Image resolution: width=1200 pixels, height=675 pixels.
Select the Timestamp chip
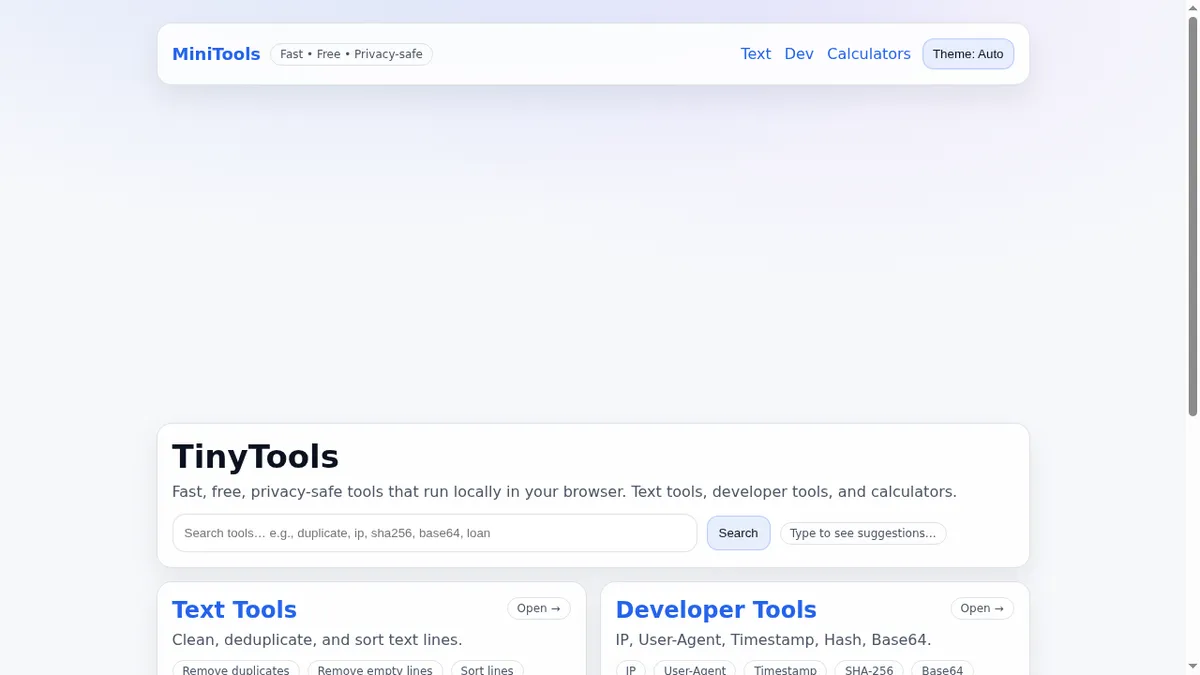pyautogui.click(x=785, y=668)
